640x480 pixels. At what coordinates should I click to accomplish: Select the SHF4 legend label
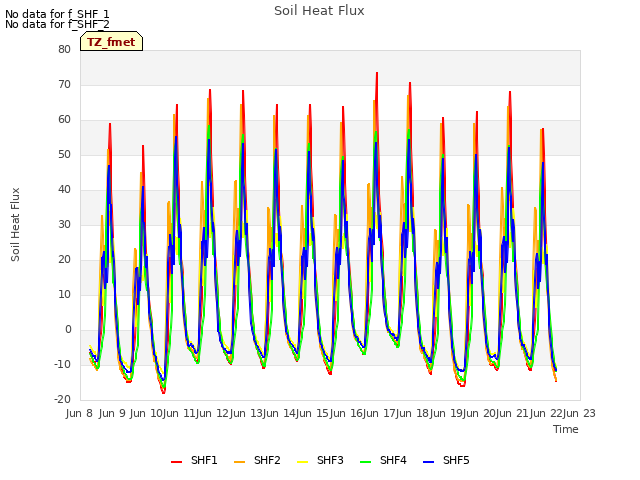click(393, 460)
